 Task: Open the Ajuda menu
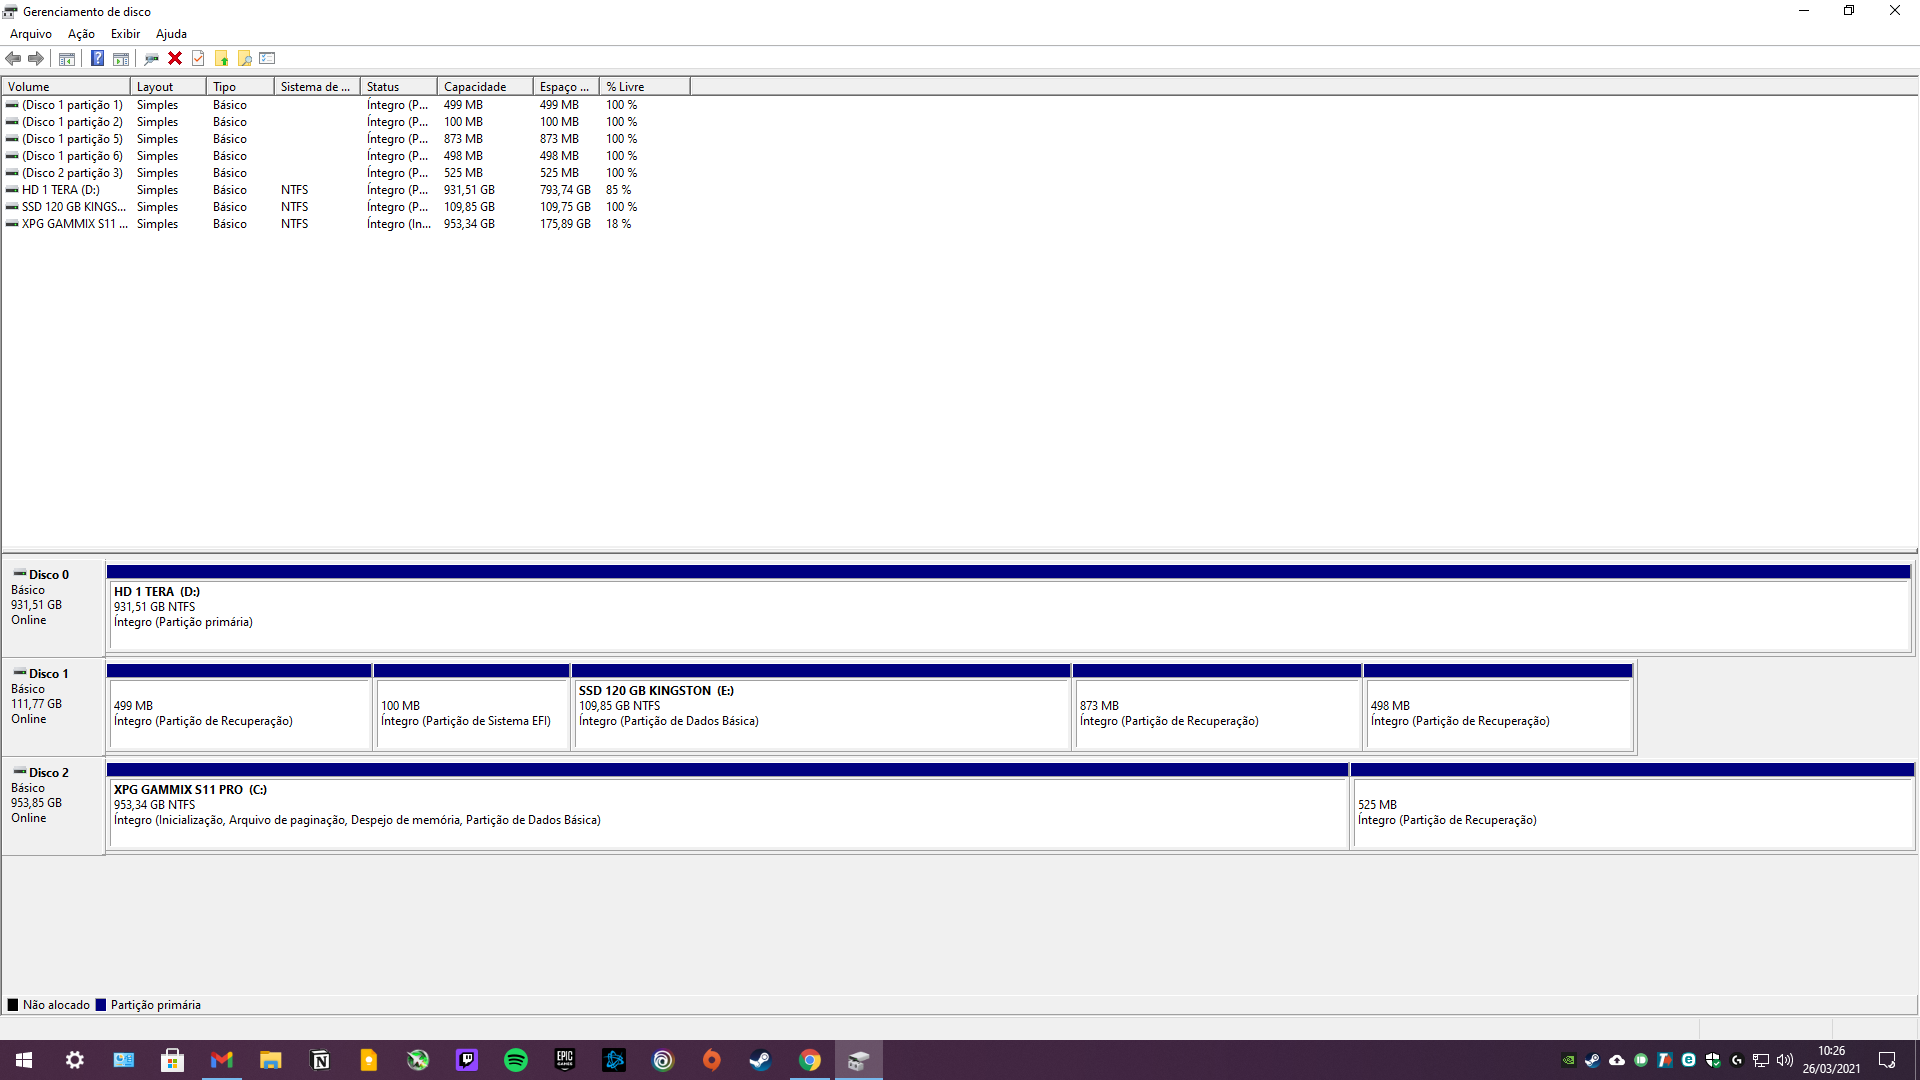click(171, 34)
